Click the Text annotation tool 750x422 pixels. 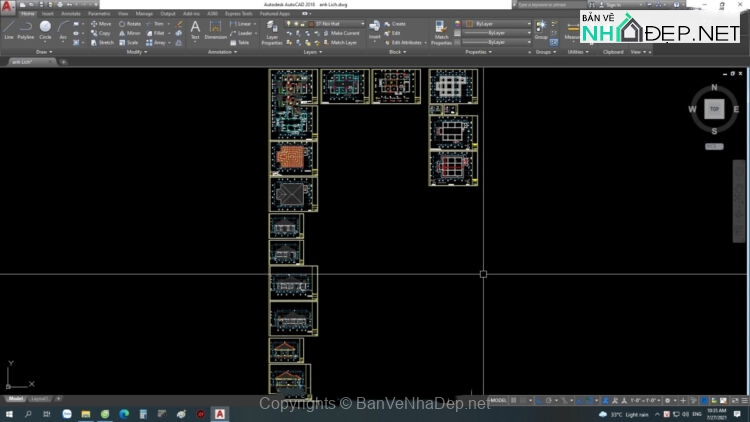click(195, 29)
